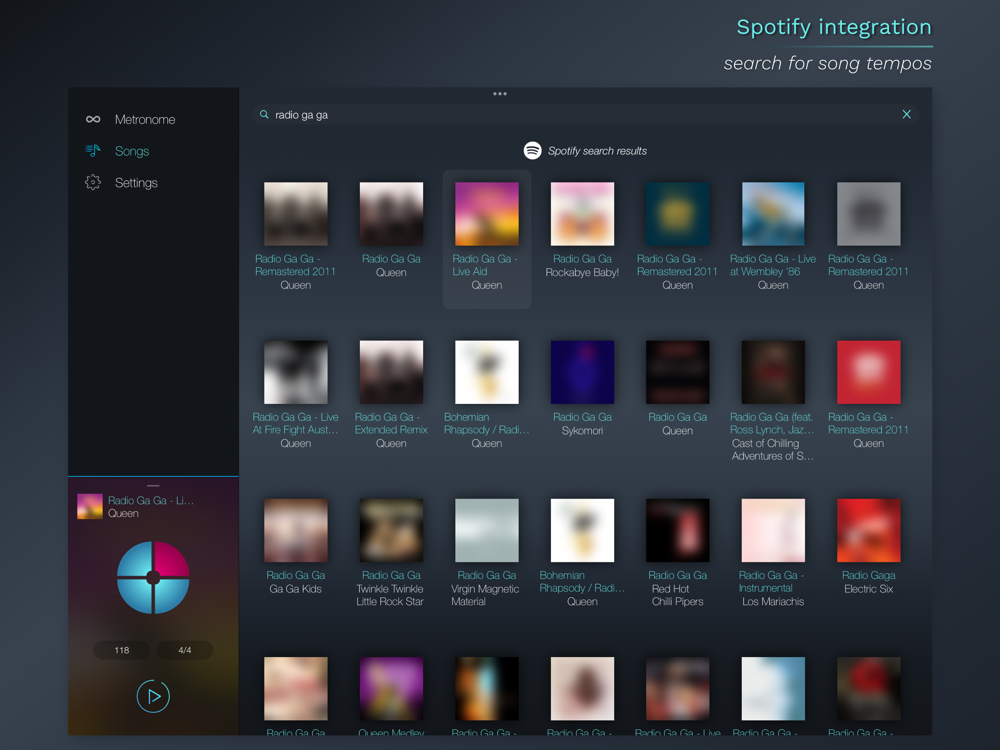Go to the Settings menu item

[136, 183]
